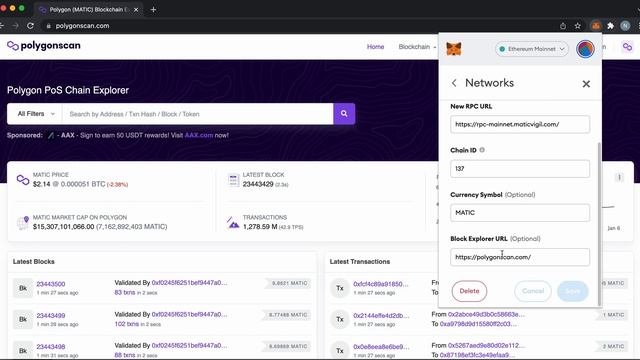Open the 83 txns link
Screen dimensions: 640x360
pyautogui.click(x=125, y=292)
